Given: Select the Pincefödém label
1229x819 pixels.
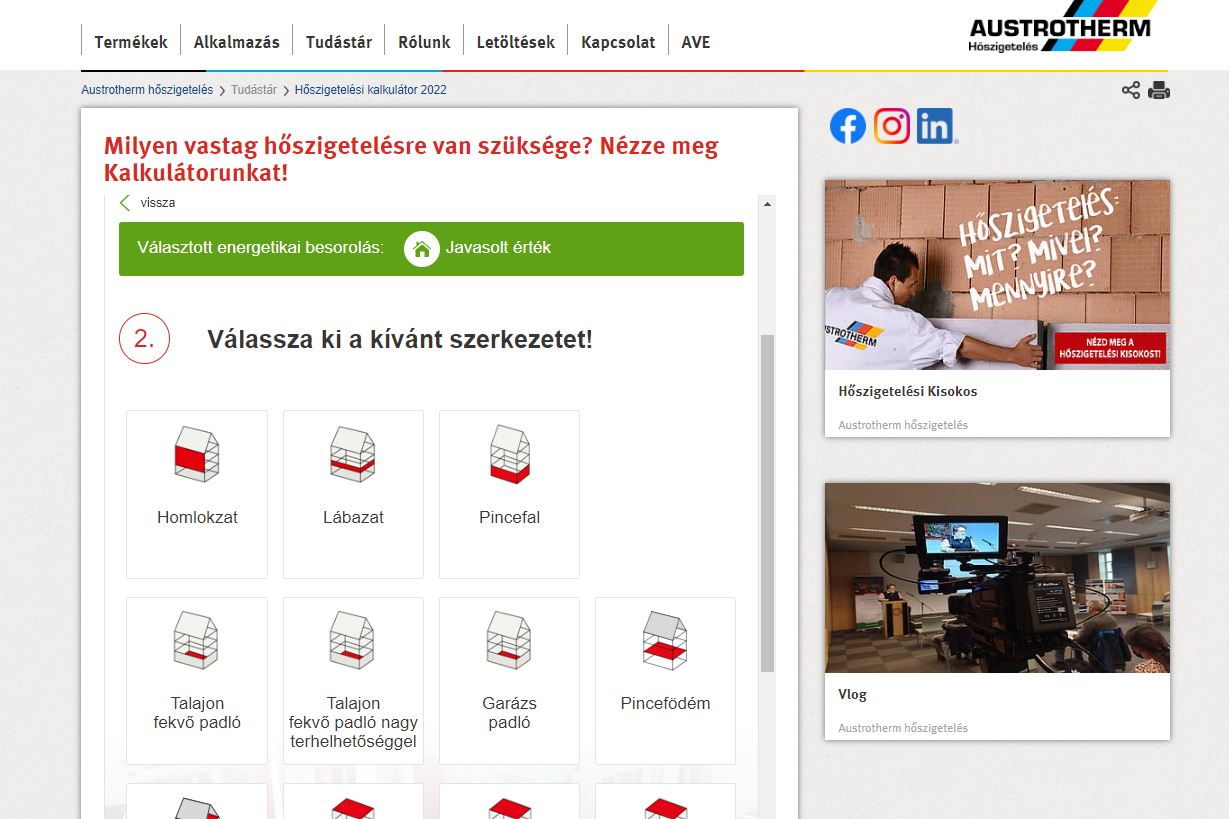Looking at the screenshot, I should coord(665,704).
